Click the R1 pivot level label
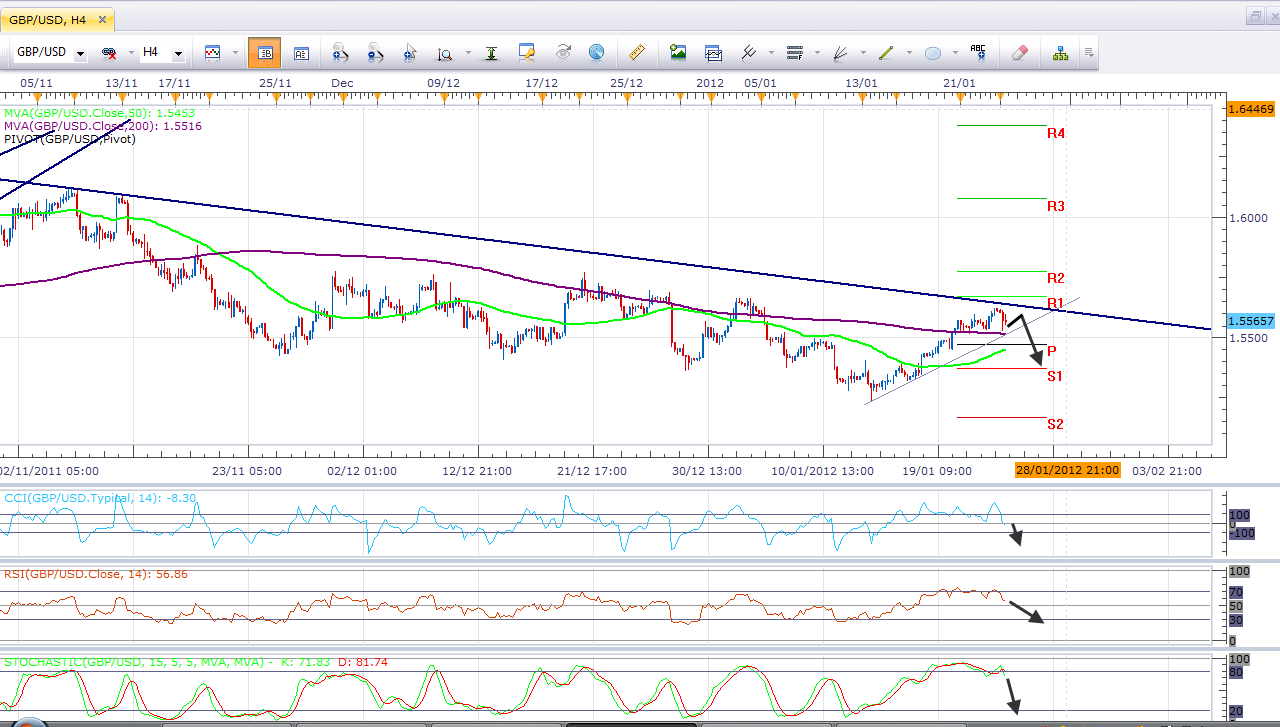Image resolution: width=1280 pixels, height=727 pixels. coord(1056,303)
